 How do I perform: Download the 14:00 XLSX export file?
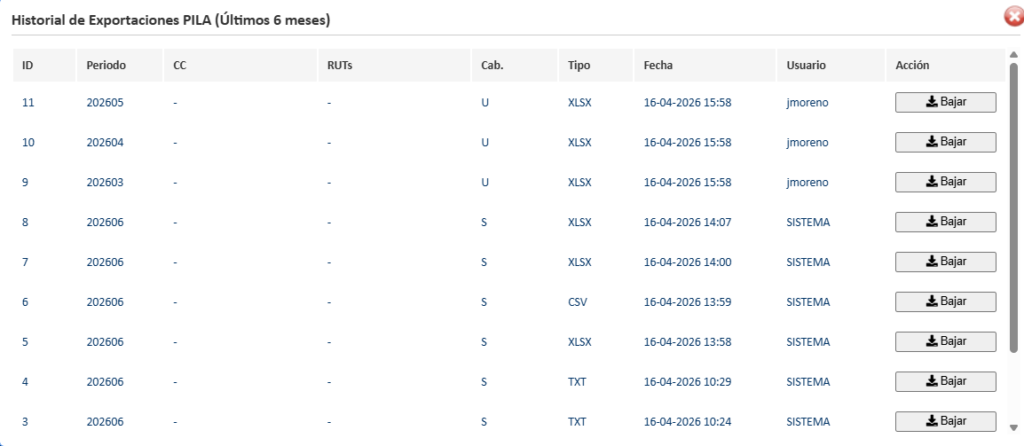pyautogui.click(x=945, y=262)
